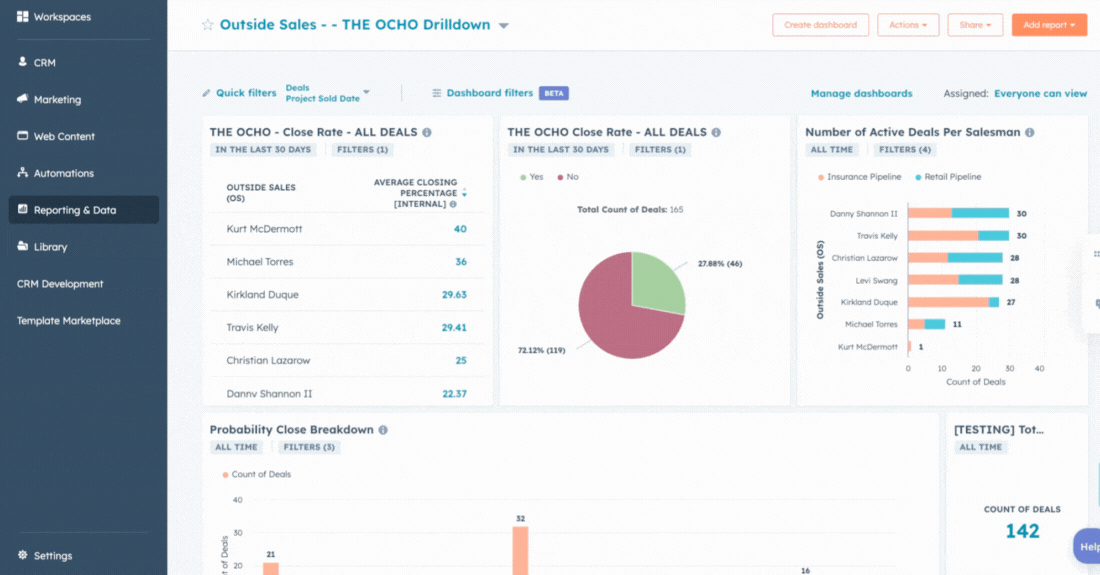The image size is (1100, 575).
Task: Open Workspaces in the sidebar
Action: [x=62, y=16]
